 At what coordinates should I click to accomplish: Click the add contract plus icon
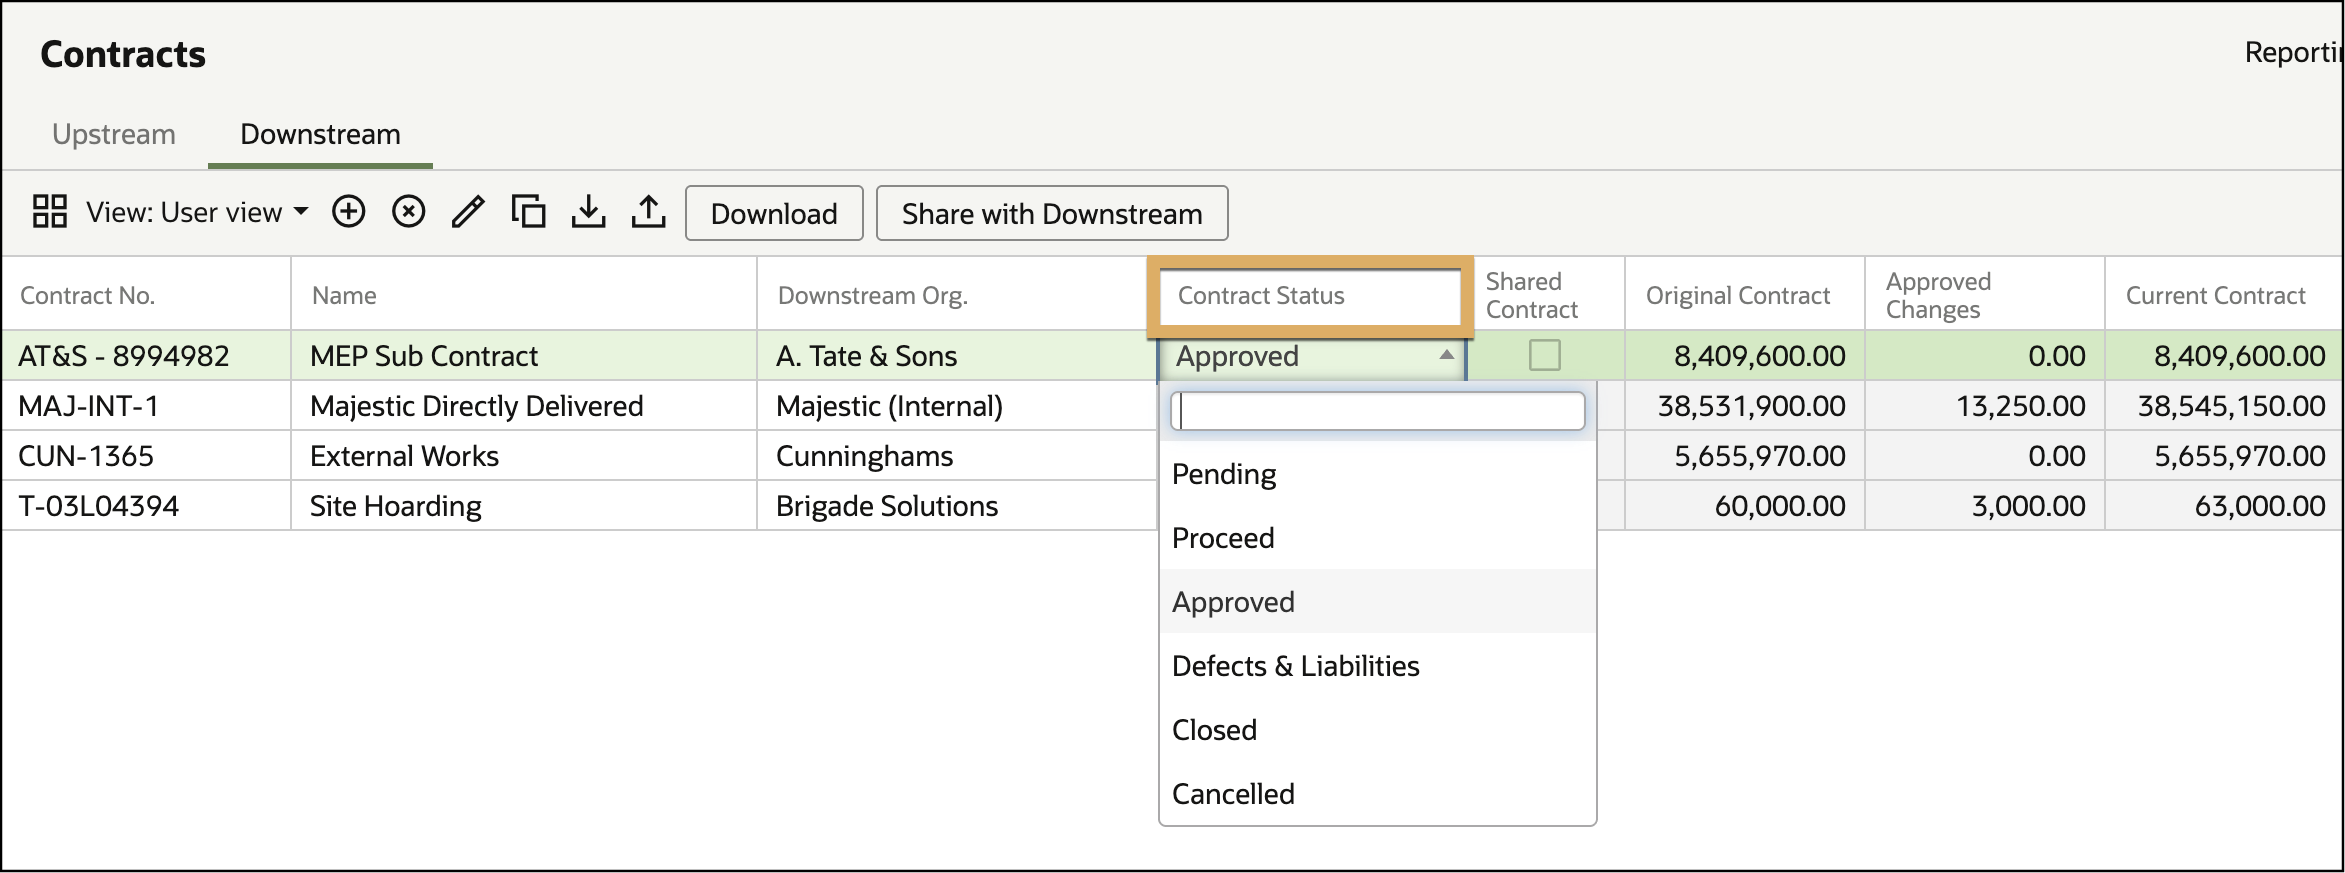349,212
